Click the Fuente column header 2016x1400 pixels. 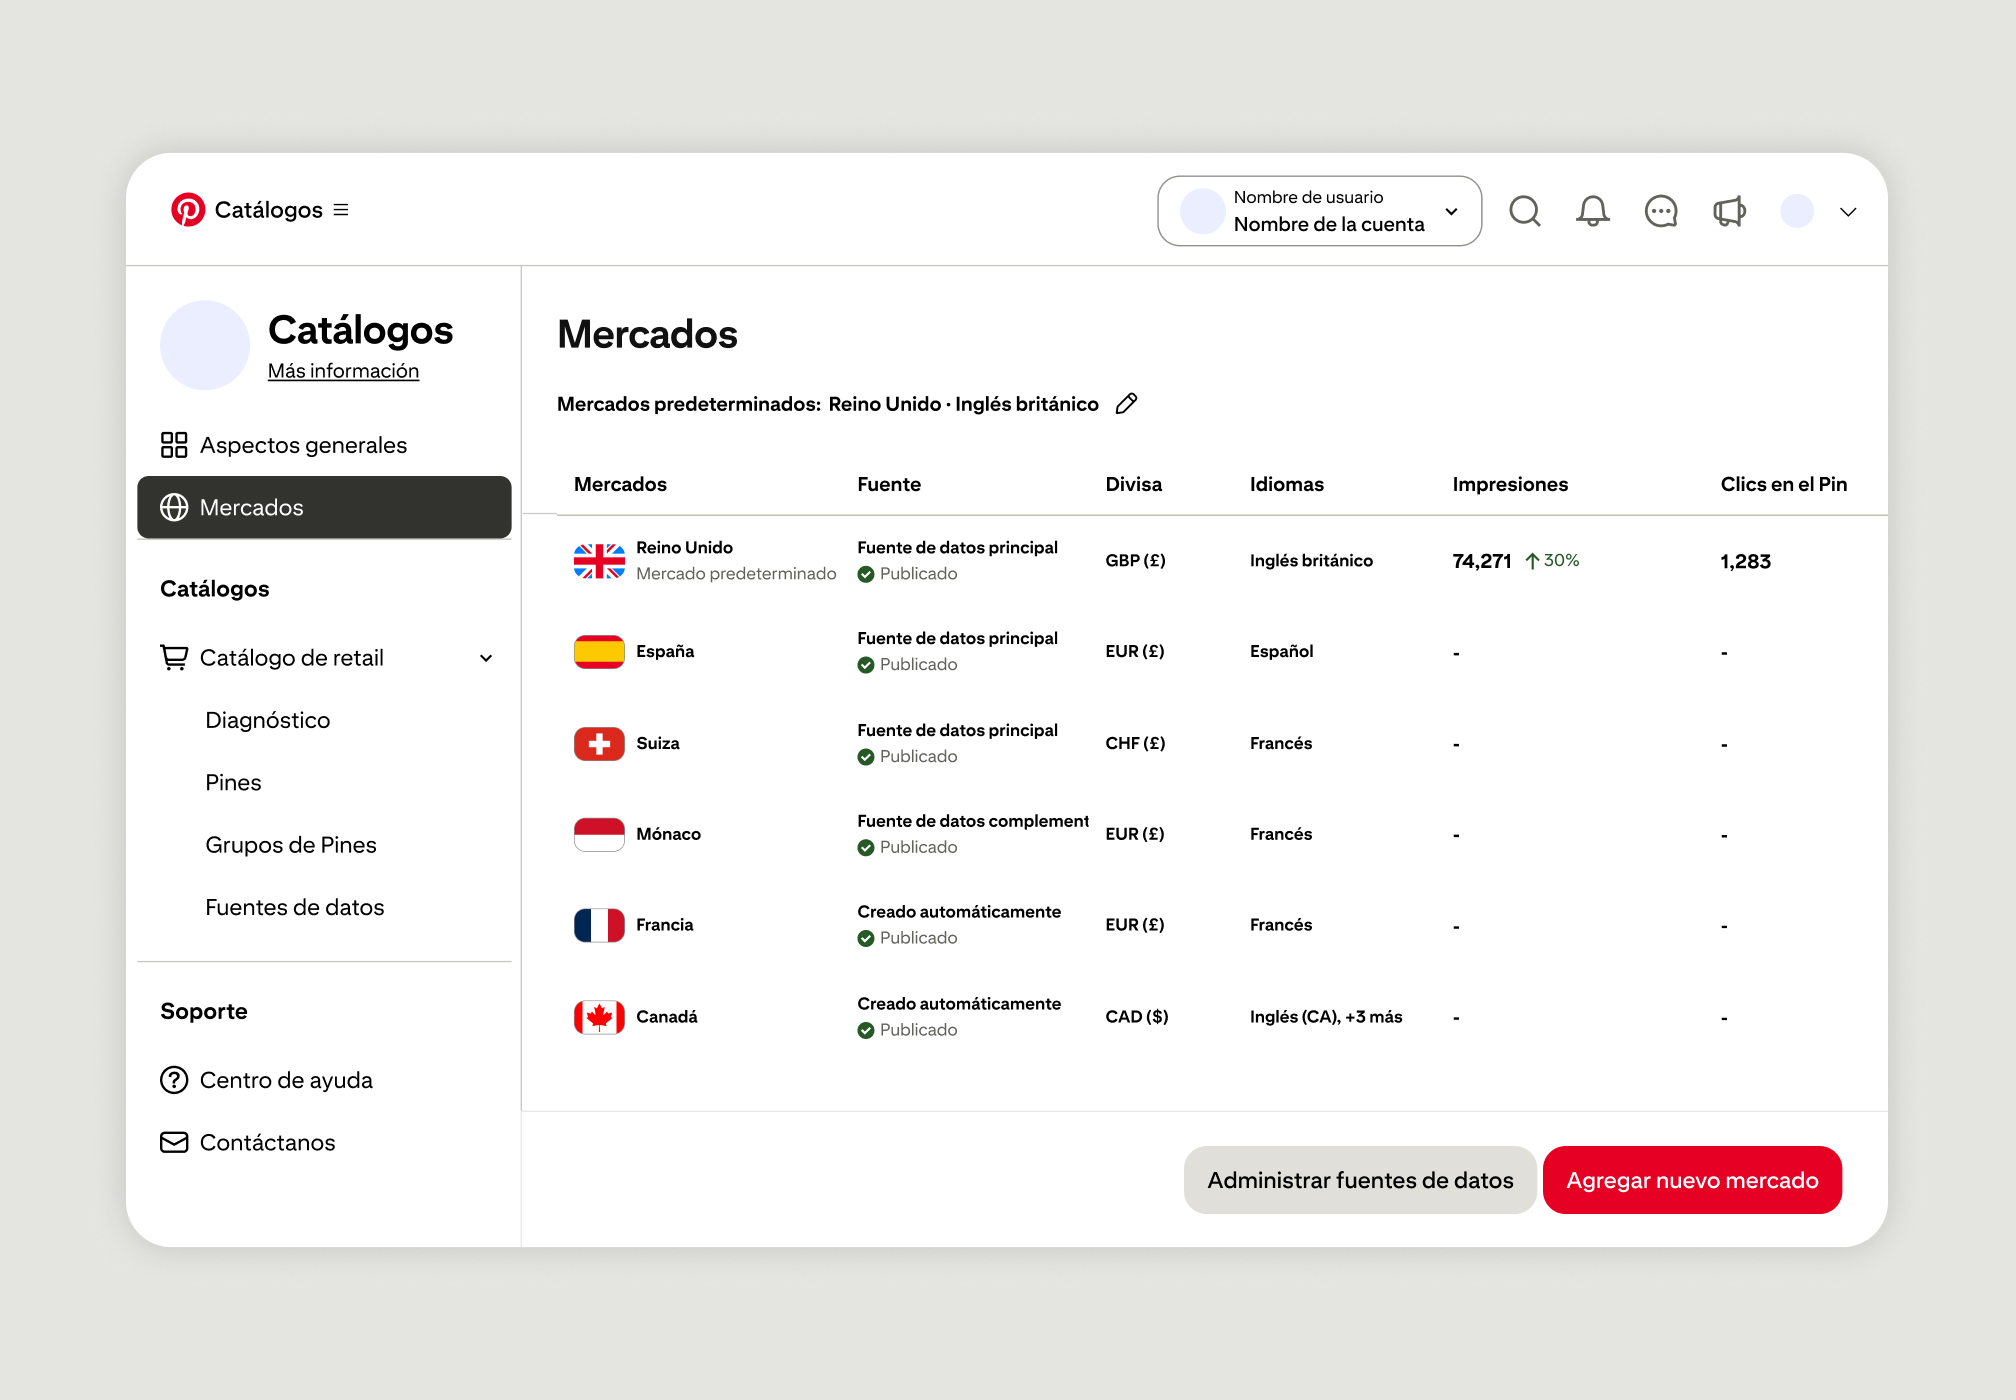(x=889, y=484)
